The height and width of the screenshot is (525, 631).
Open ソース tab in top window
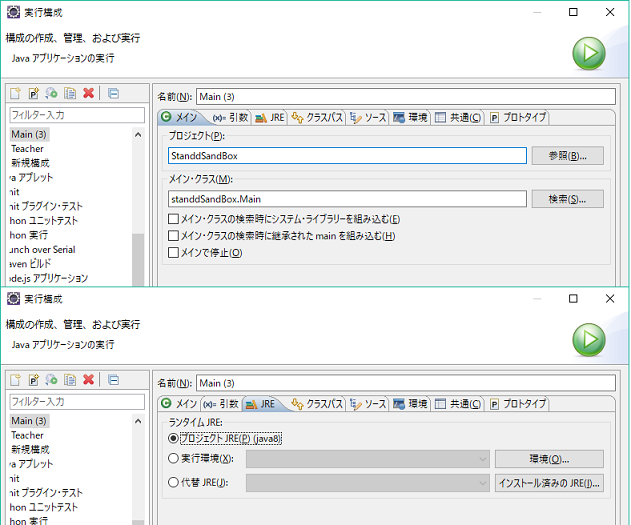[368, 117]
